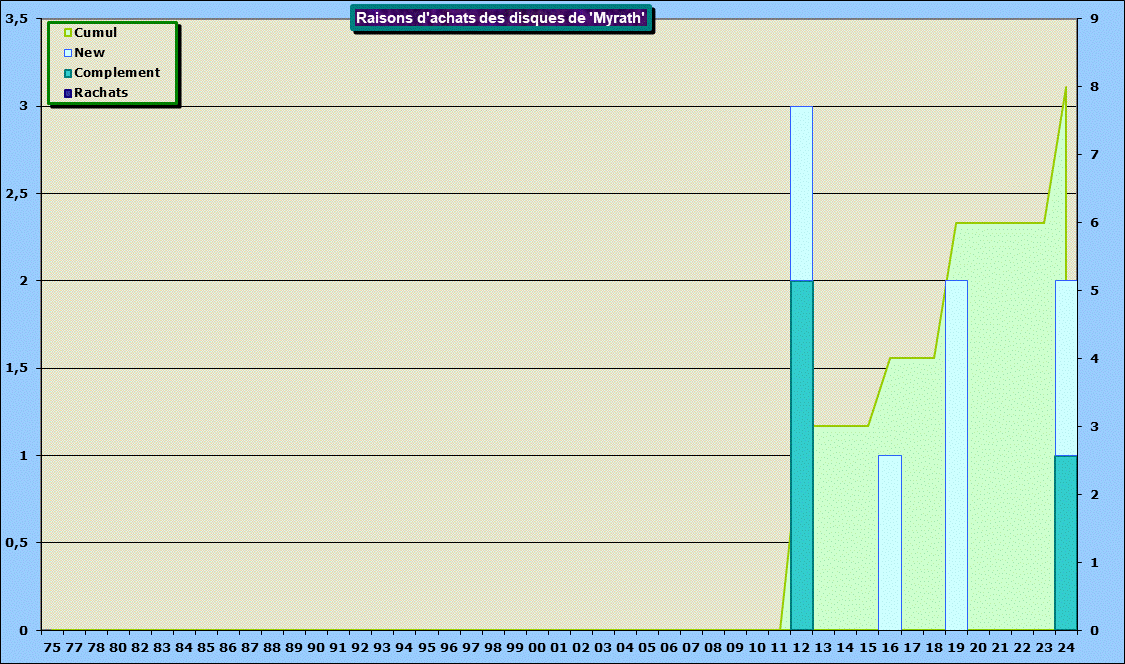
Task: Click left axis value 0,5
Action: click(17, 543)
